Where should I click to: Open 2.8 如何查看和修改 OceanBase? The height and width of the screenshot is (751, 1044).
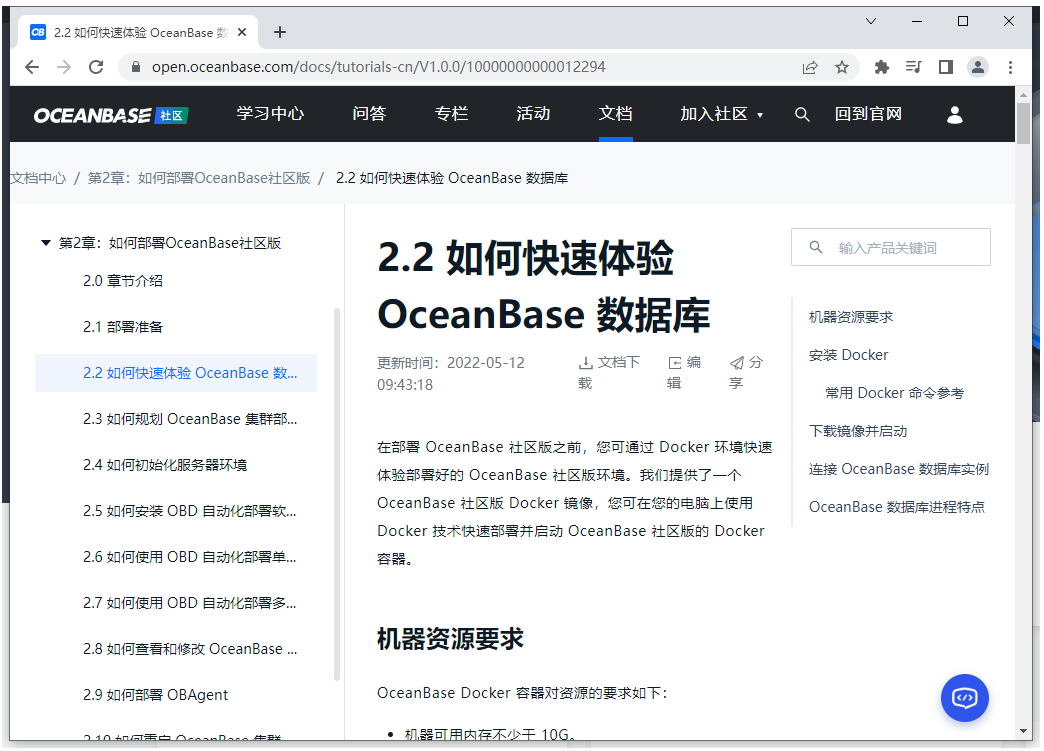190,648
